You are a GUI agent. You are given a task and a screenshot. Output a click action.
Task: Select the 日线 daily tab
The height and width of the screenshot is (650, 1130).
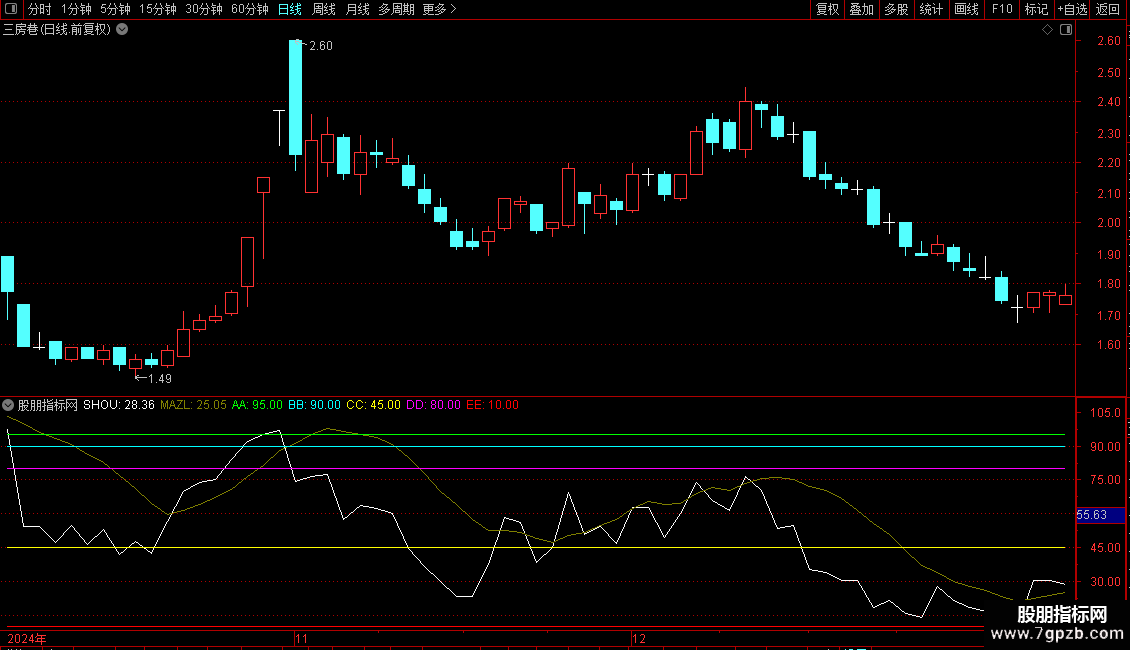(x=290, y=9)
